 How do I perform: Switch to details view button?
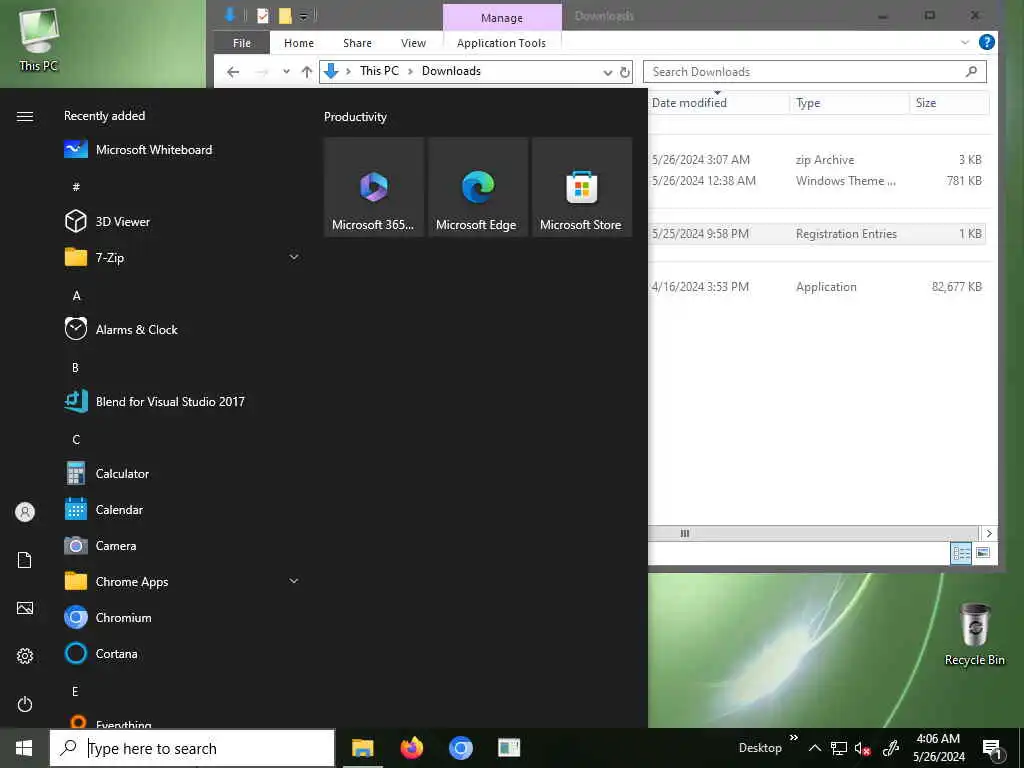point(961,553)
